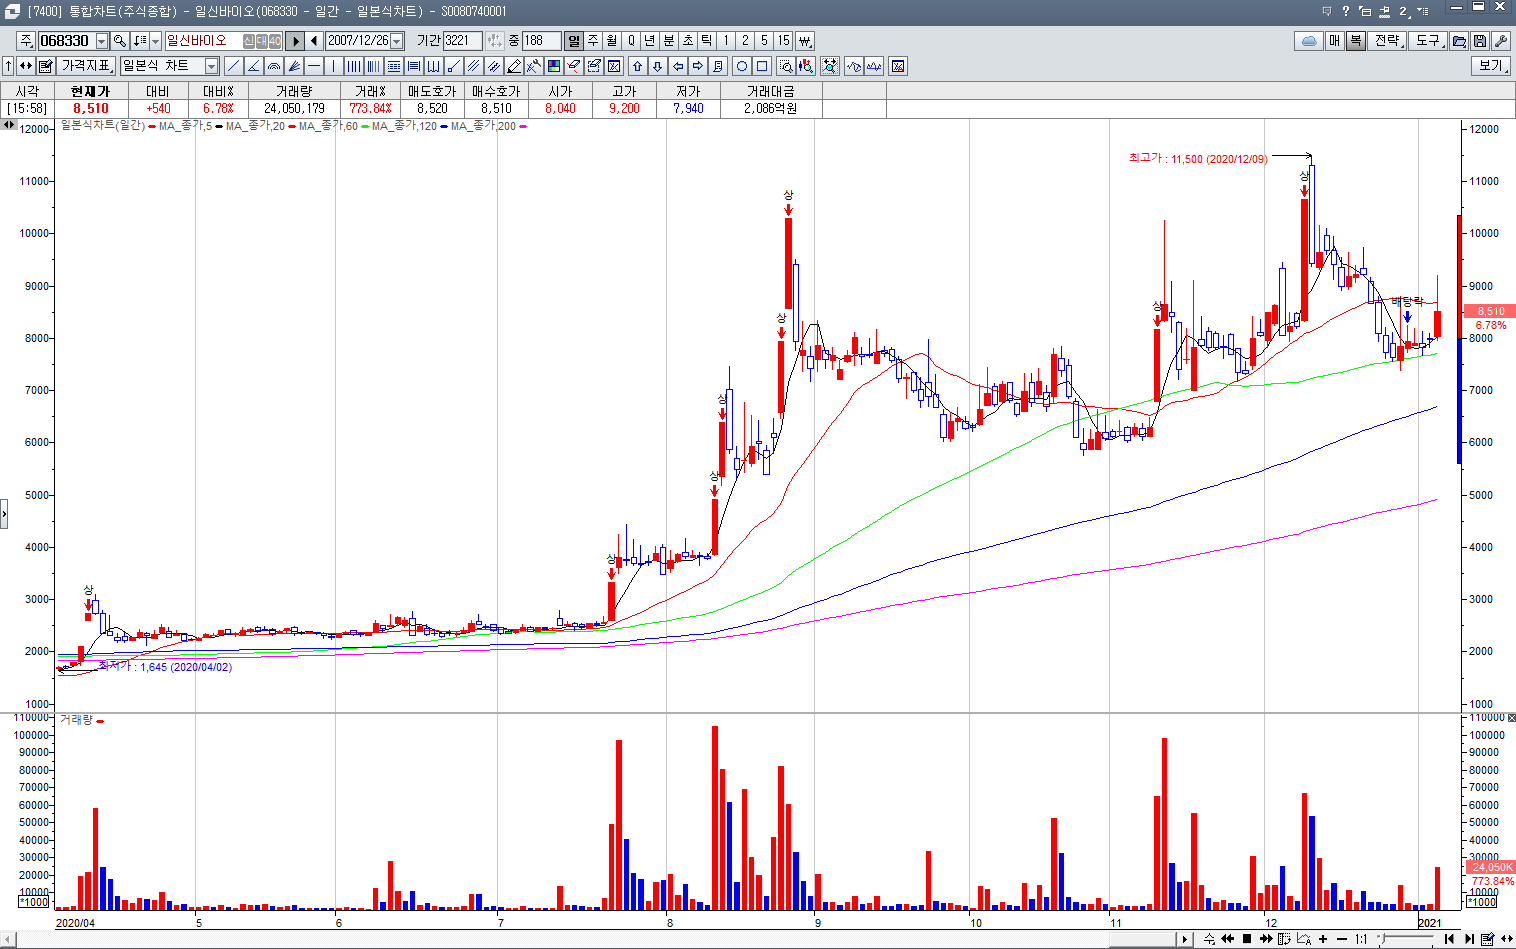The width and height of the screenshot is (1516, 949).
Task: Click the 188 count input field
Action: pos(541,41)
